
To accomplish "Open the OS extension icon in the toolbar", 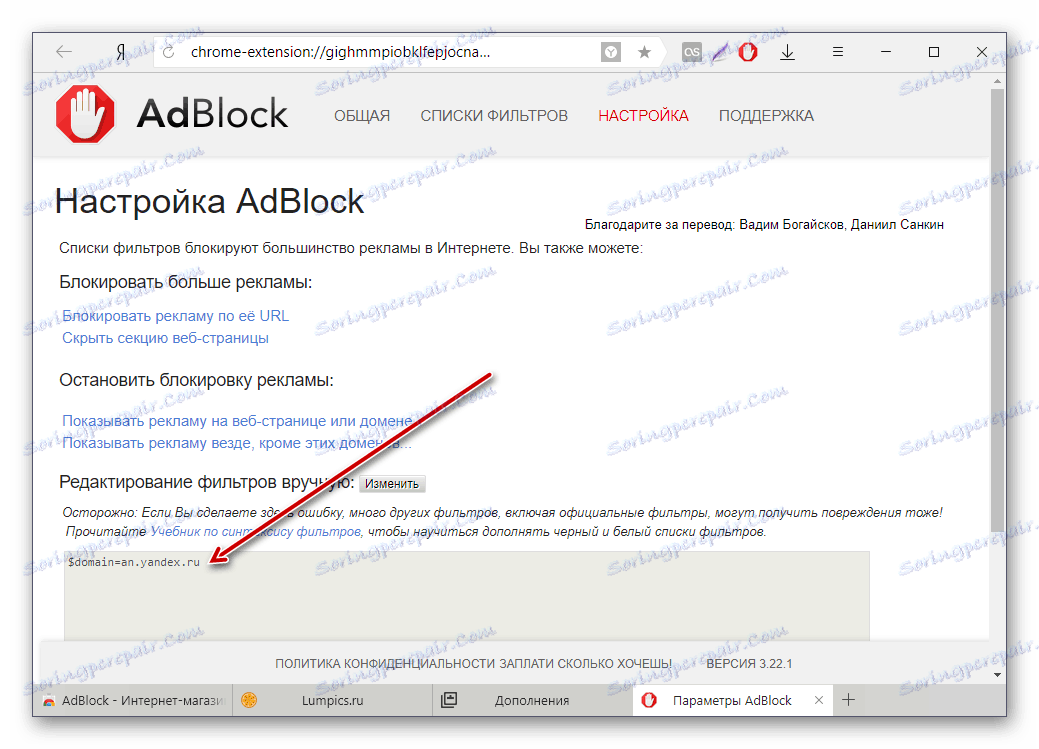I will pos(691,52).
